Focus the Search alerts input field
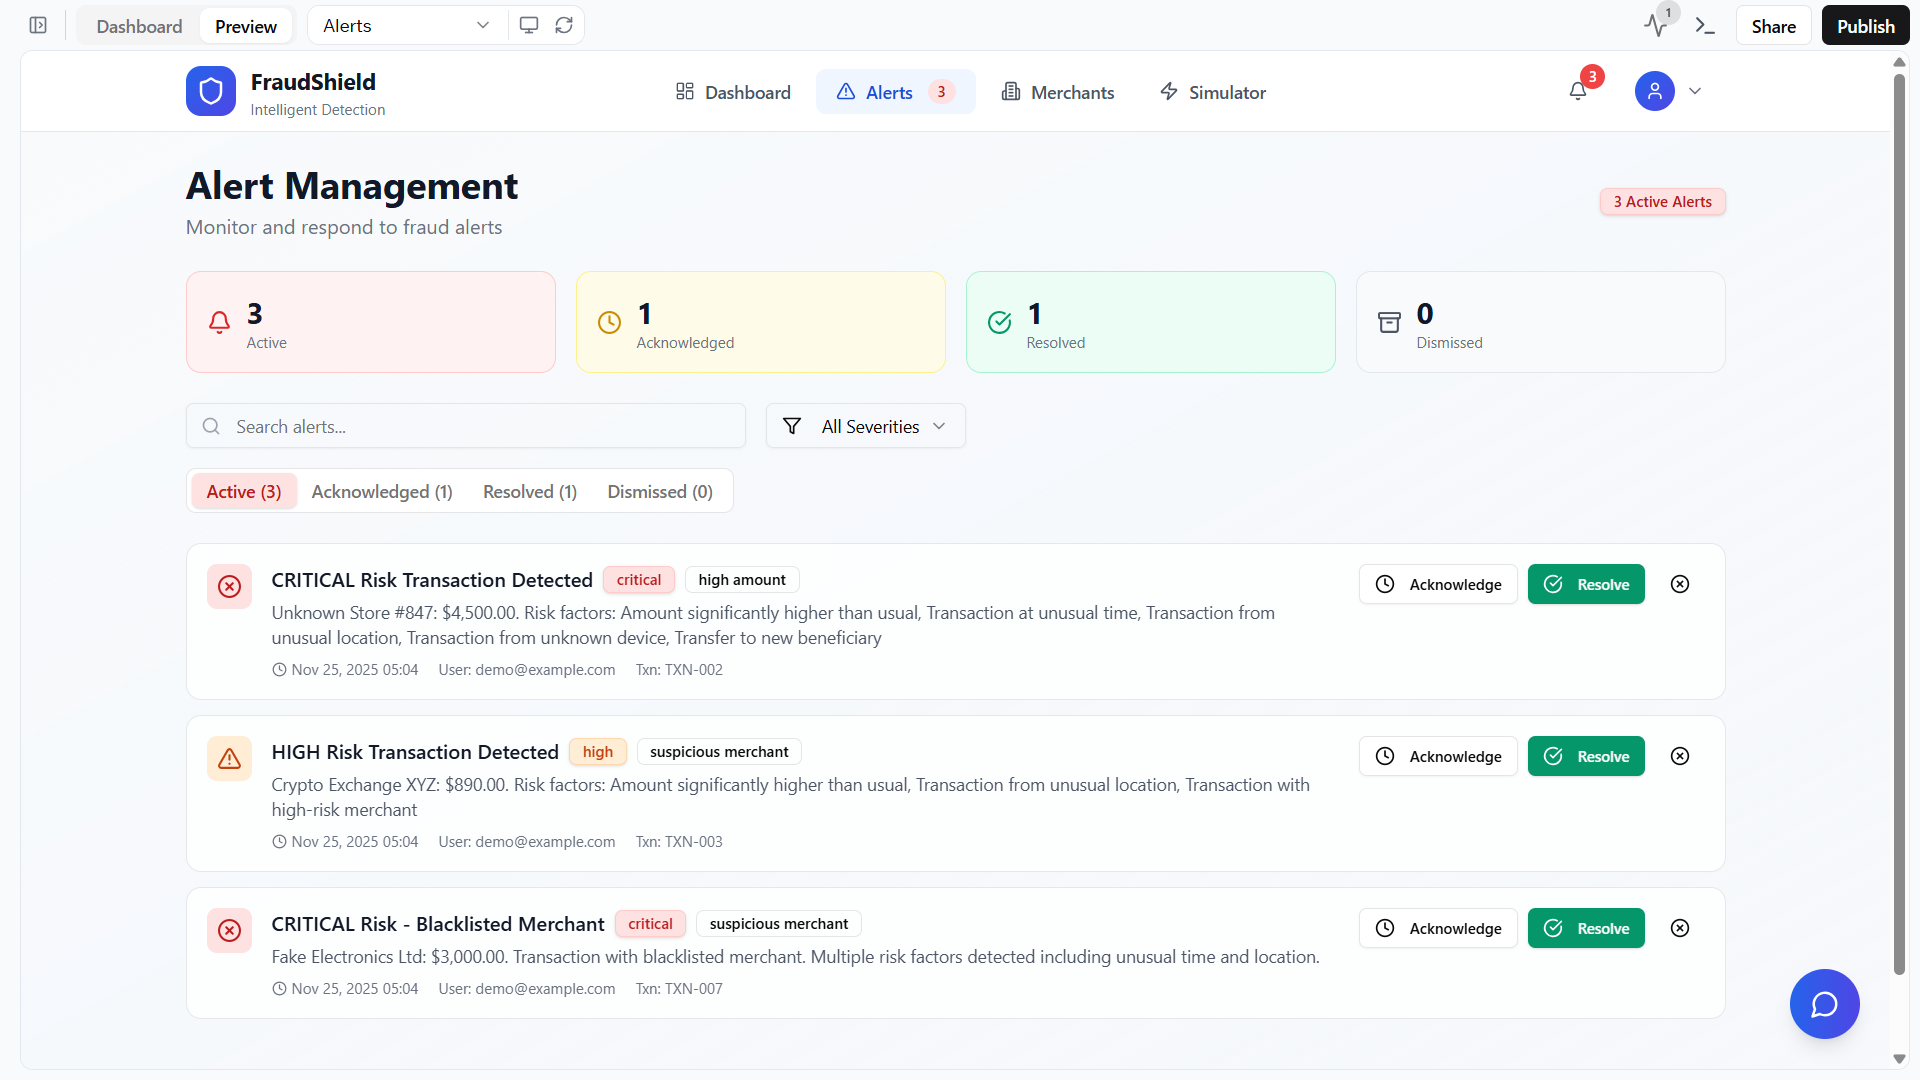The image size is (1920, 1080). (466, 426)
